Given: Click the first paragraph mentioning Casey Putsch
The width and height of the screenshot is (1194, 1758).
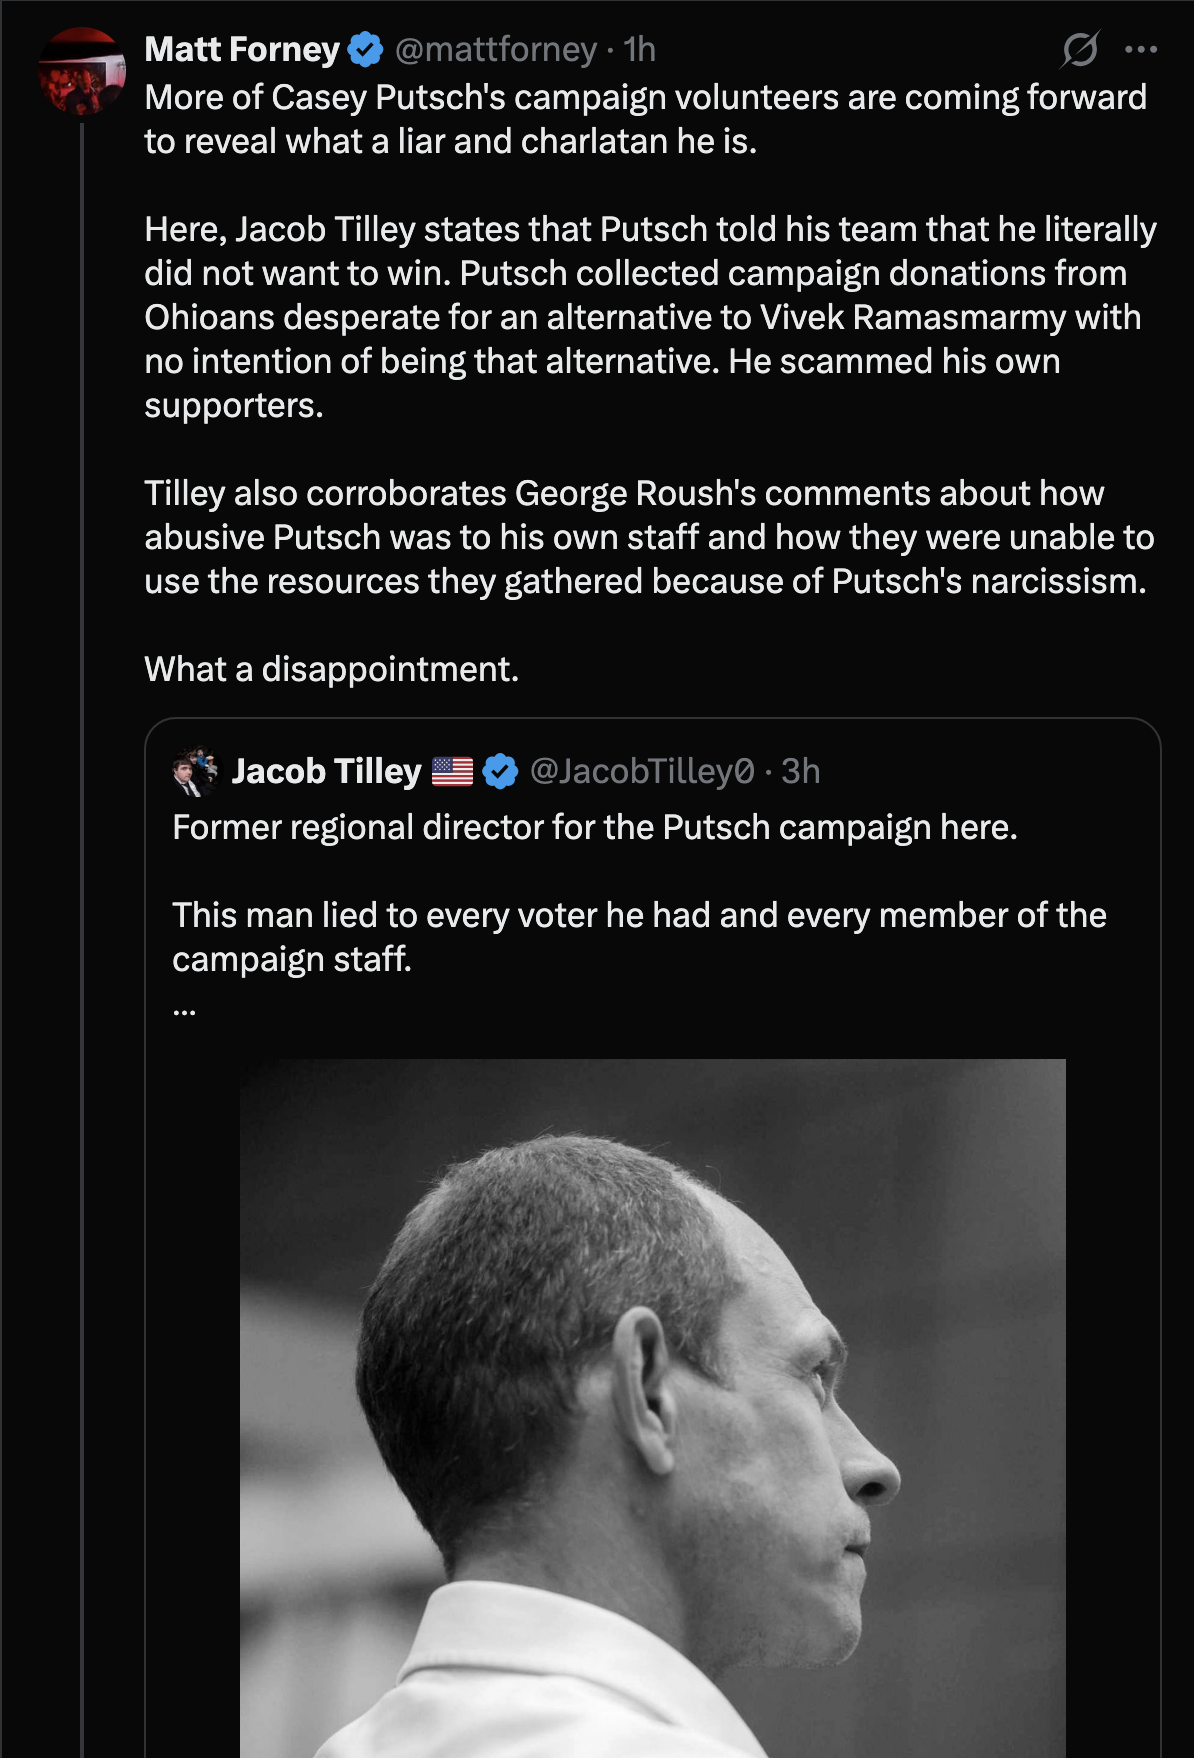Looking at the screenshot, I should 645,119.
